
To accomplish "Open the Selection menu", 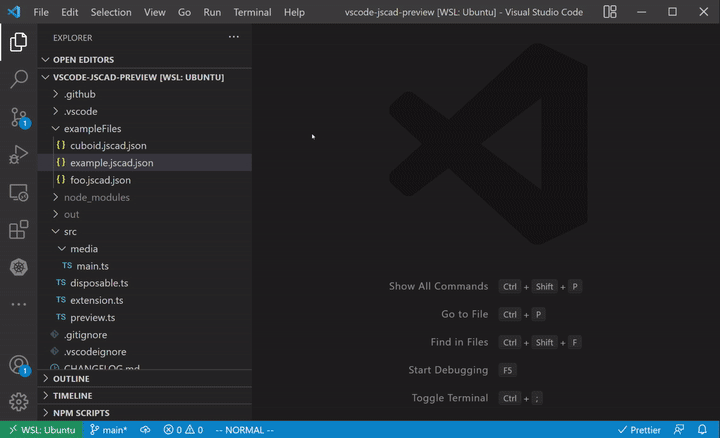I will (111, 12).
